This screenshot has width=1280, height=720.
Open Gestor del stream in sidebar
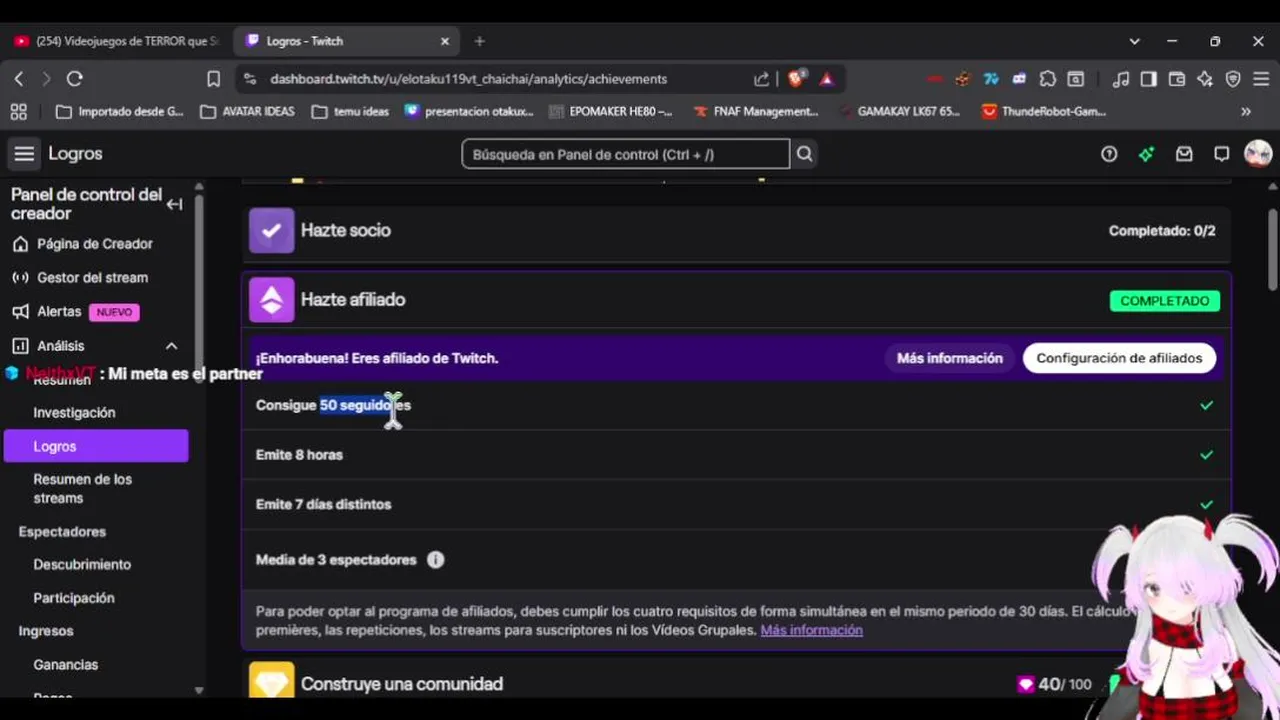pyautogui.click(x=92, y=278)
